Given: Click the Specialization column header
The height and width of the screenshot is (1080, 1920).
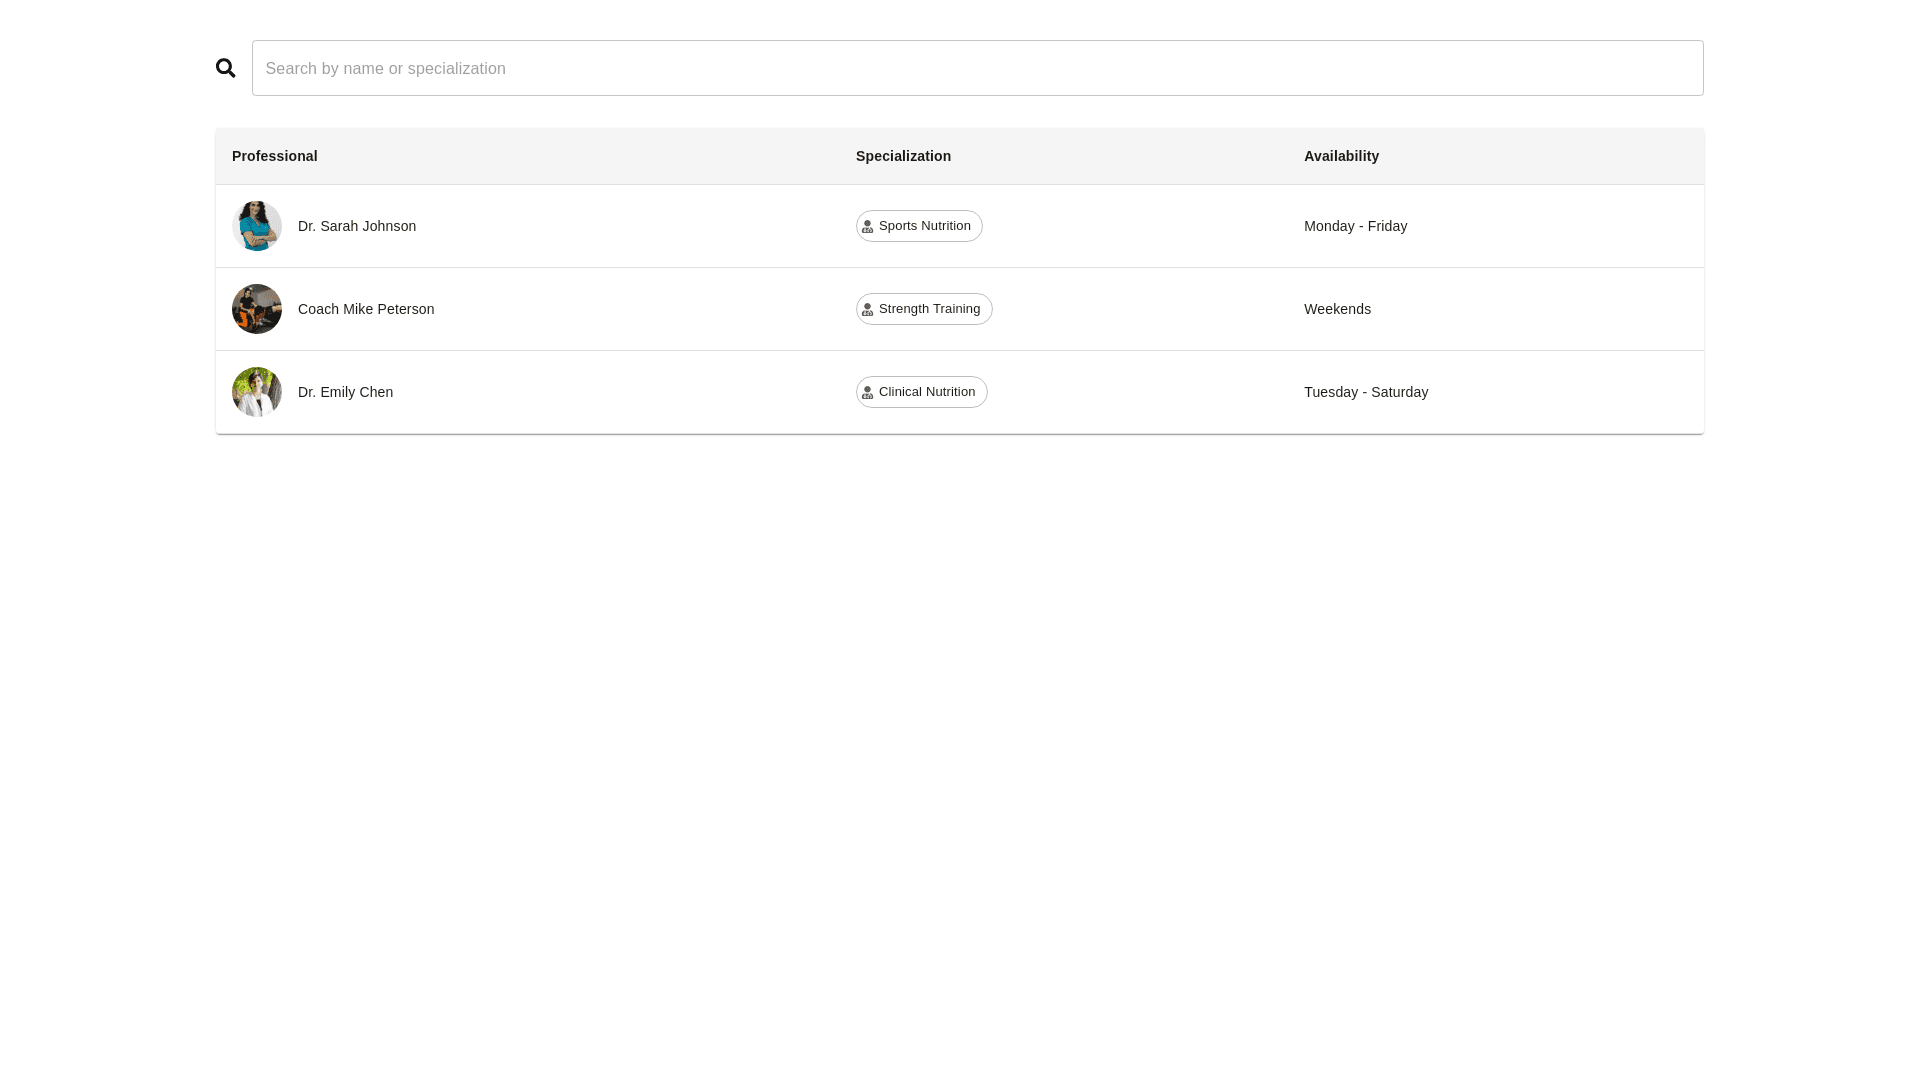Looking at the screenshot, I should click(903, 156).
